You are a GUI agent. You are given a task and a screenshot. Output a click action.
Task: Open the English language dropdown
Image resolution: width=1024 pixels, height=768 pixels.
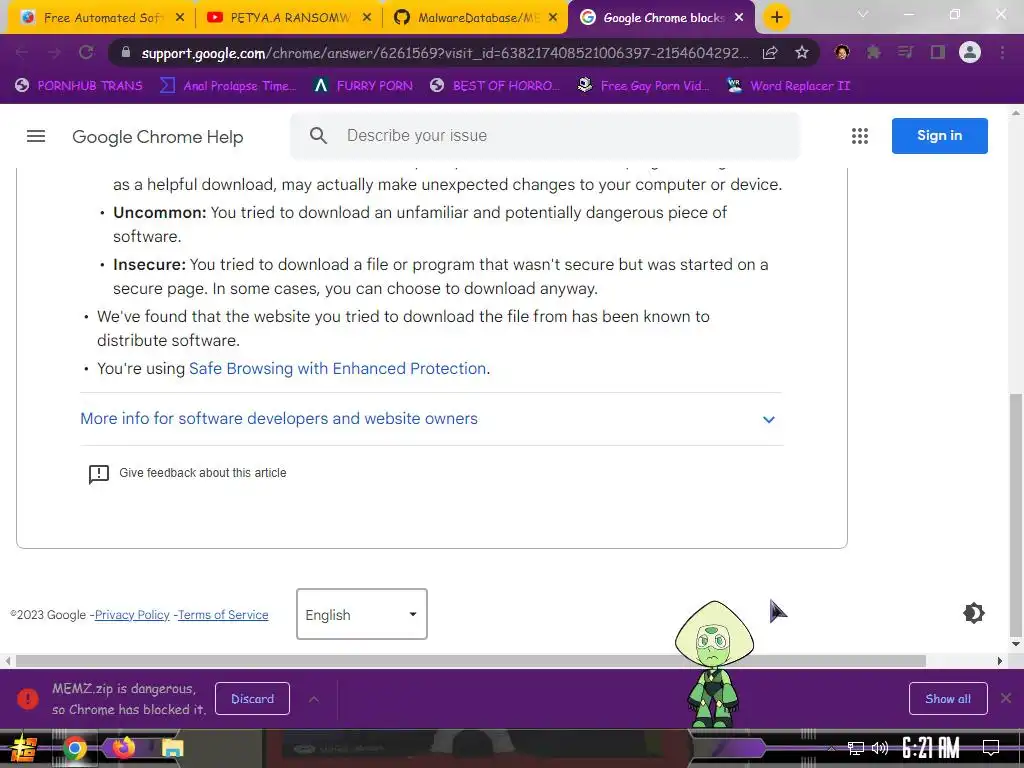coord(362,614)
